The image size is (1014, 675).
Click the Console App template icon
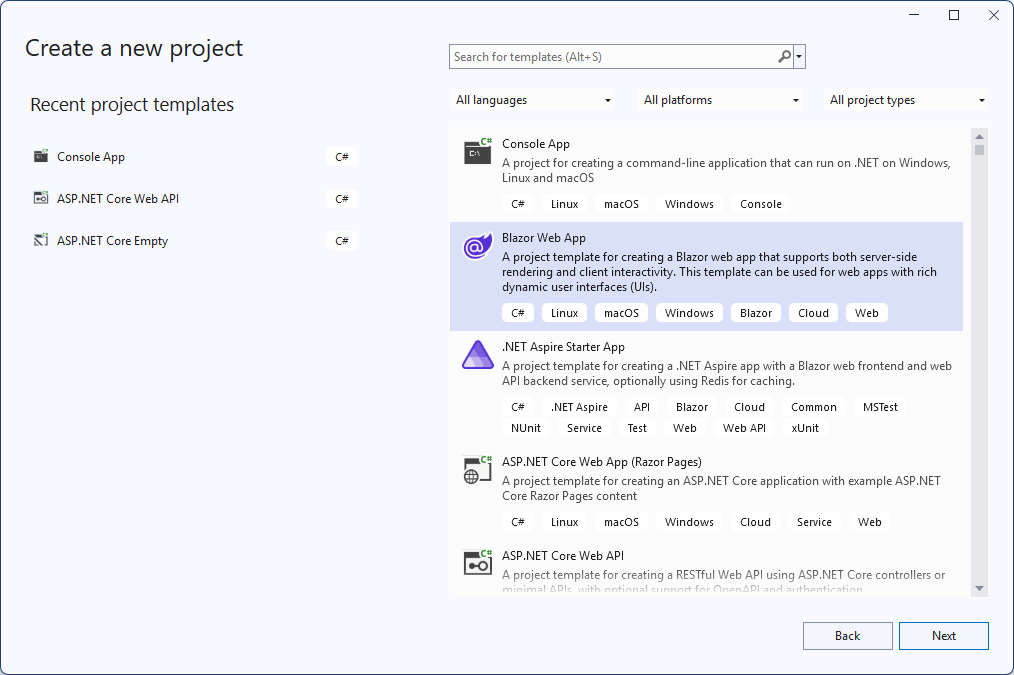click(x=477, y=152)
